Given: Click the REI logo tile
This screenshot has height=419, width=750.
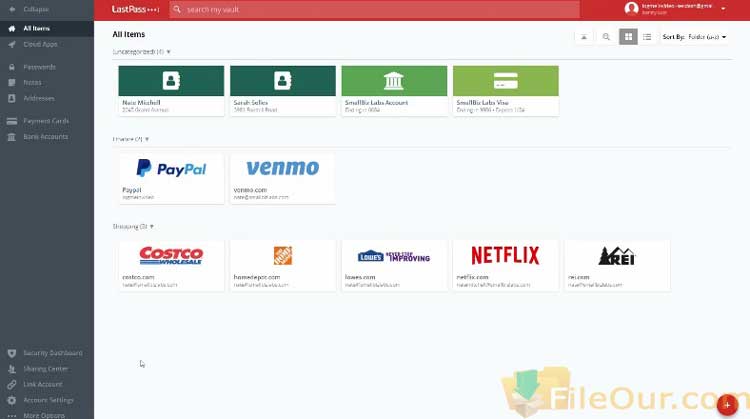Looking at the screenshot, I should point(617,256).
